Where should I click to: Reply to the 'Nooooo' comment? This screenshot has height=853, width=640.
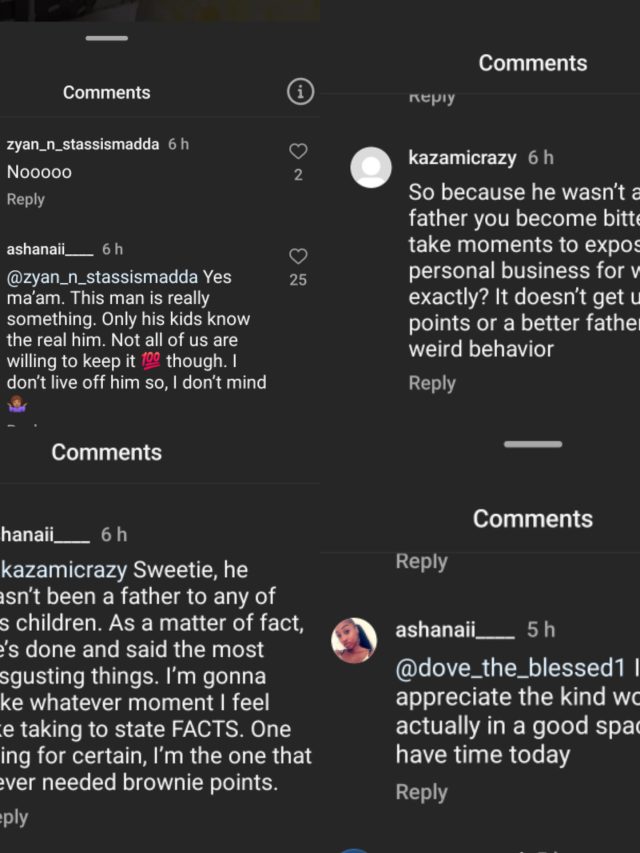pos(26,199)
